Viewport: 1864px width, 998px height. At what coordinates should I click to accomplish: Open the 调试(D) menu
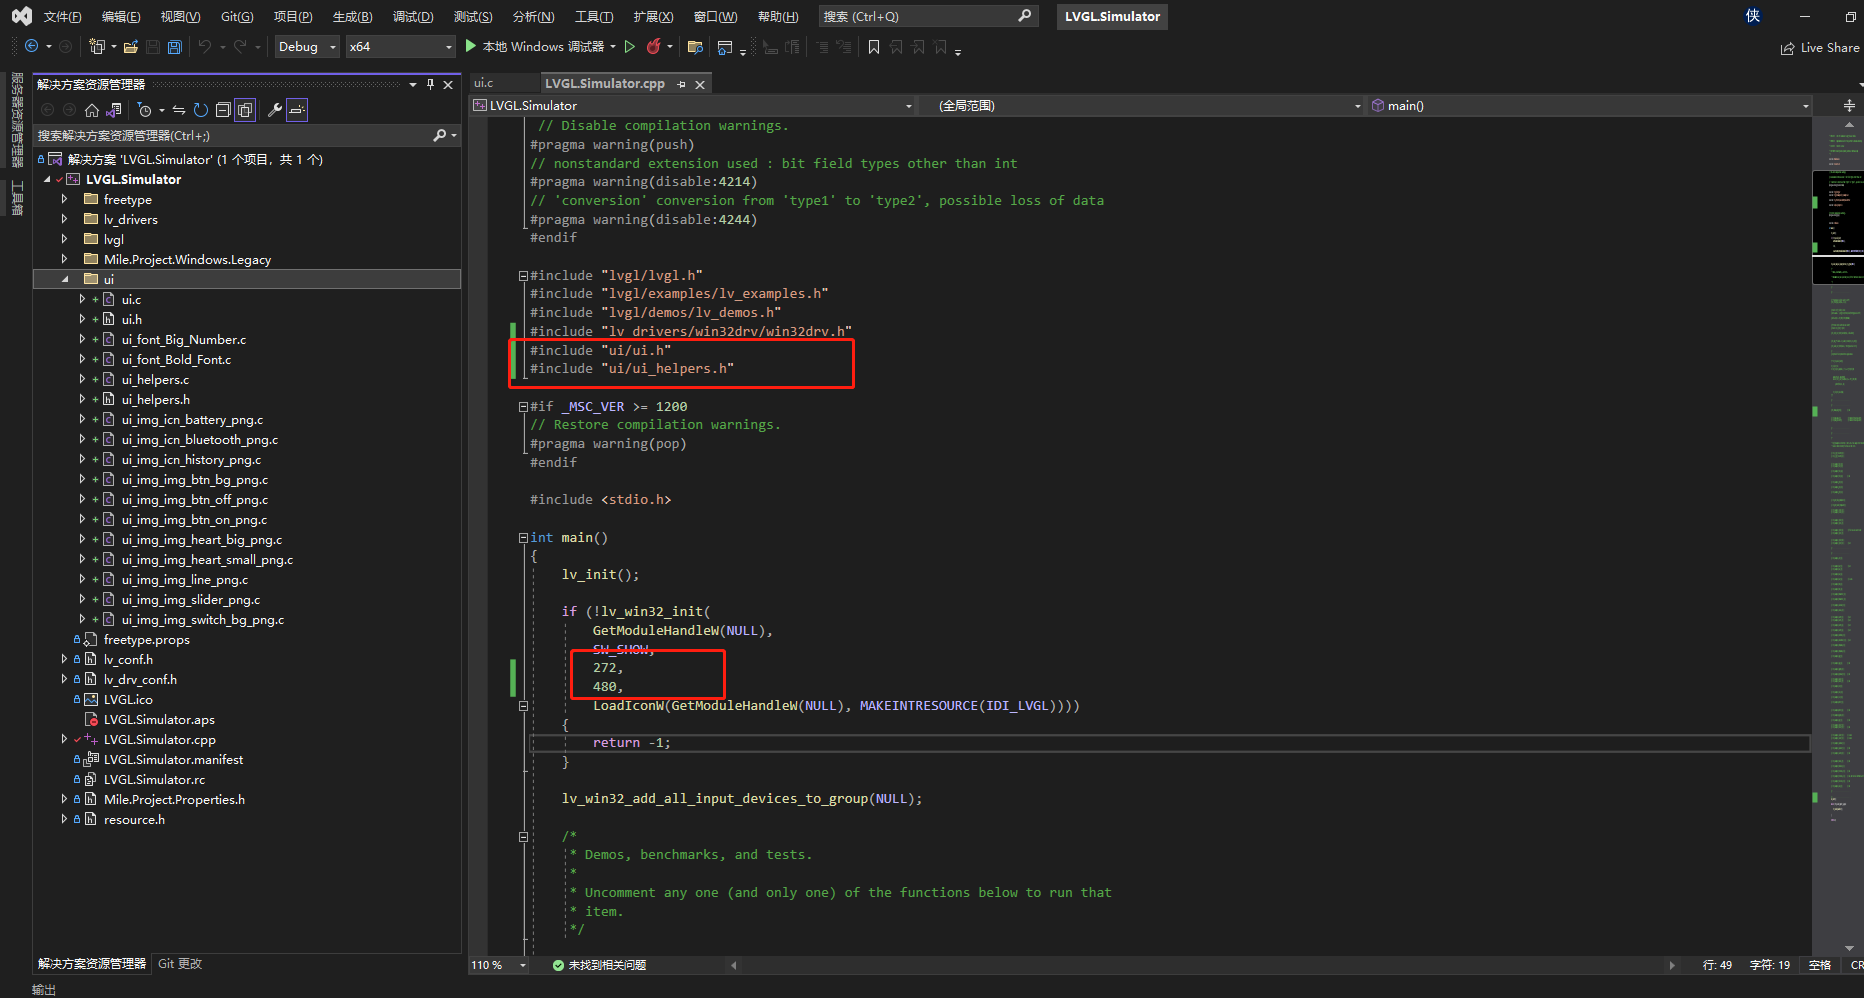(413, 16)
